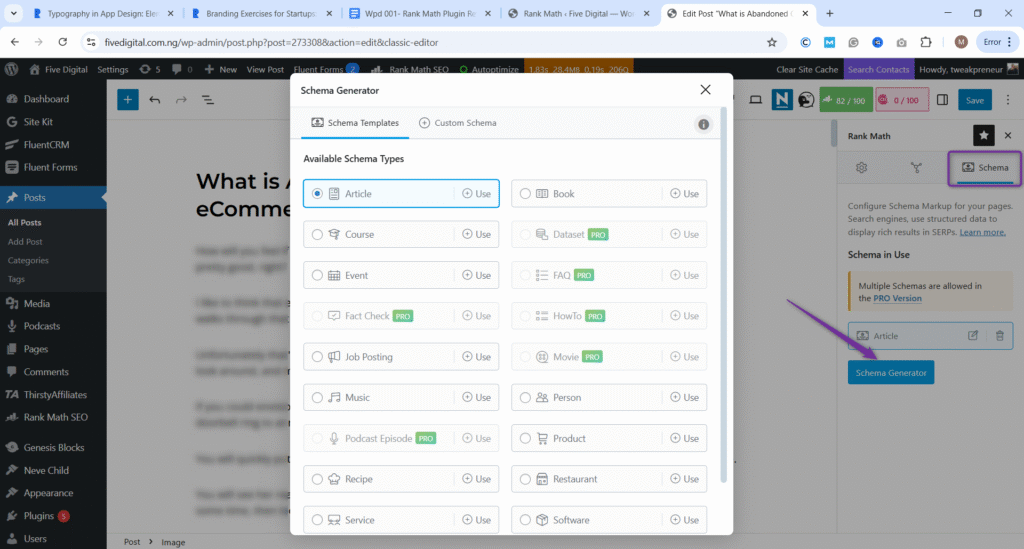Select the Book schema radio button
The image size is (1024, 549).
tap(525, 193)
